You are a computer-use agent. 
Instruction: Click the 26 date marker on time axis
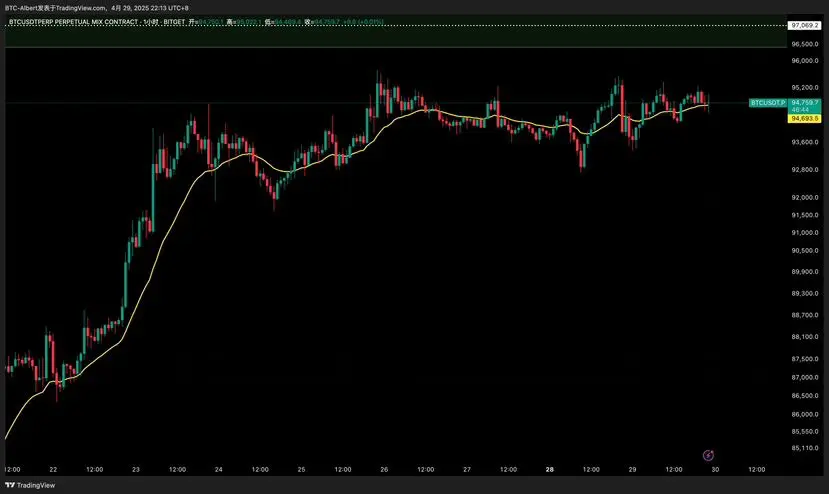pos(384,468)
